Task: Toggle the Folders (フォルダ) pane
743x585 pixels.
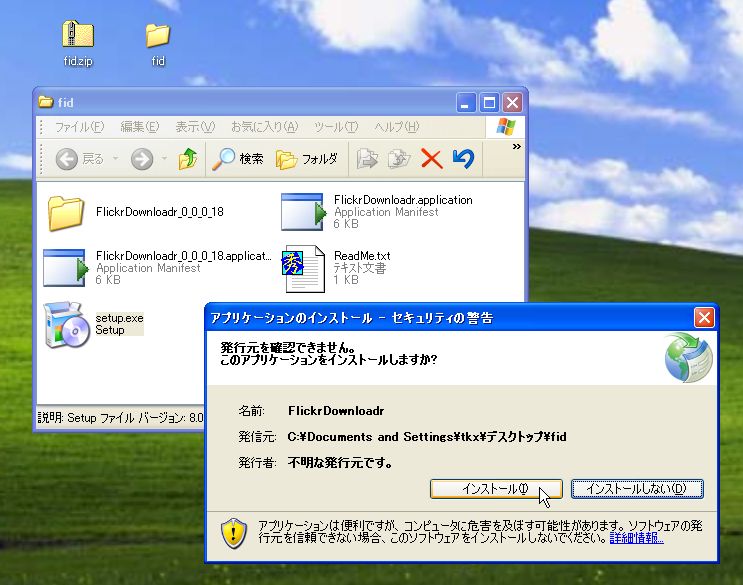Action: tap(307, 159)
